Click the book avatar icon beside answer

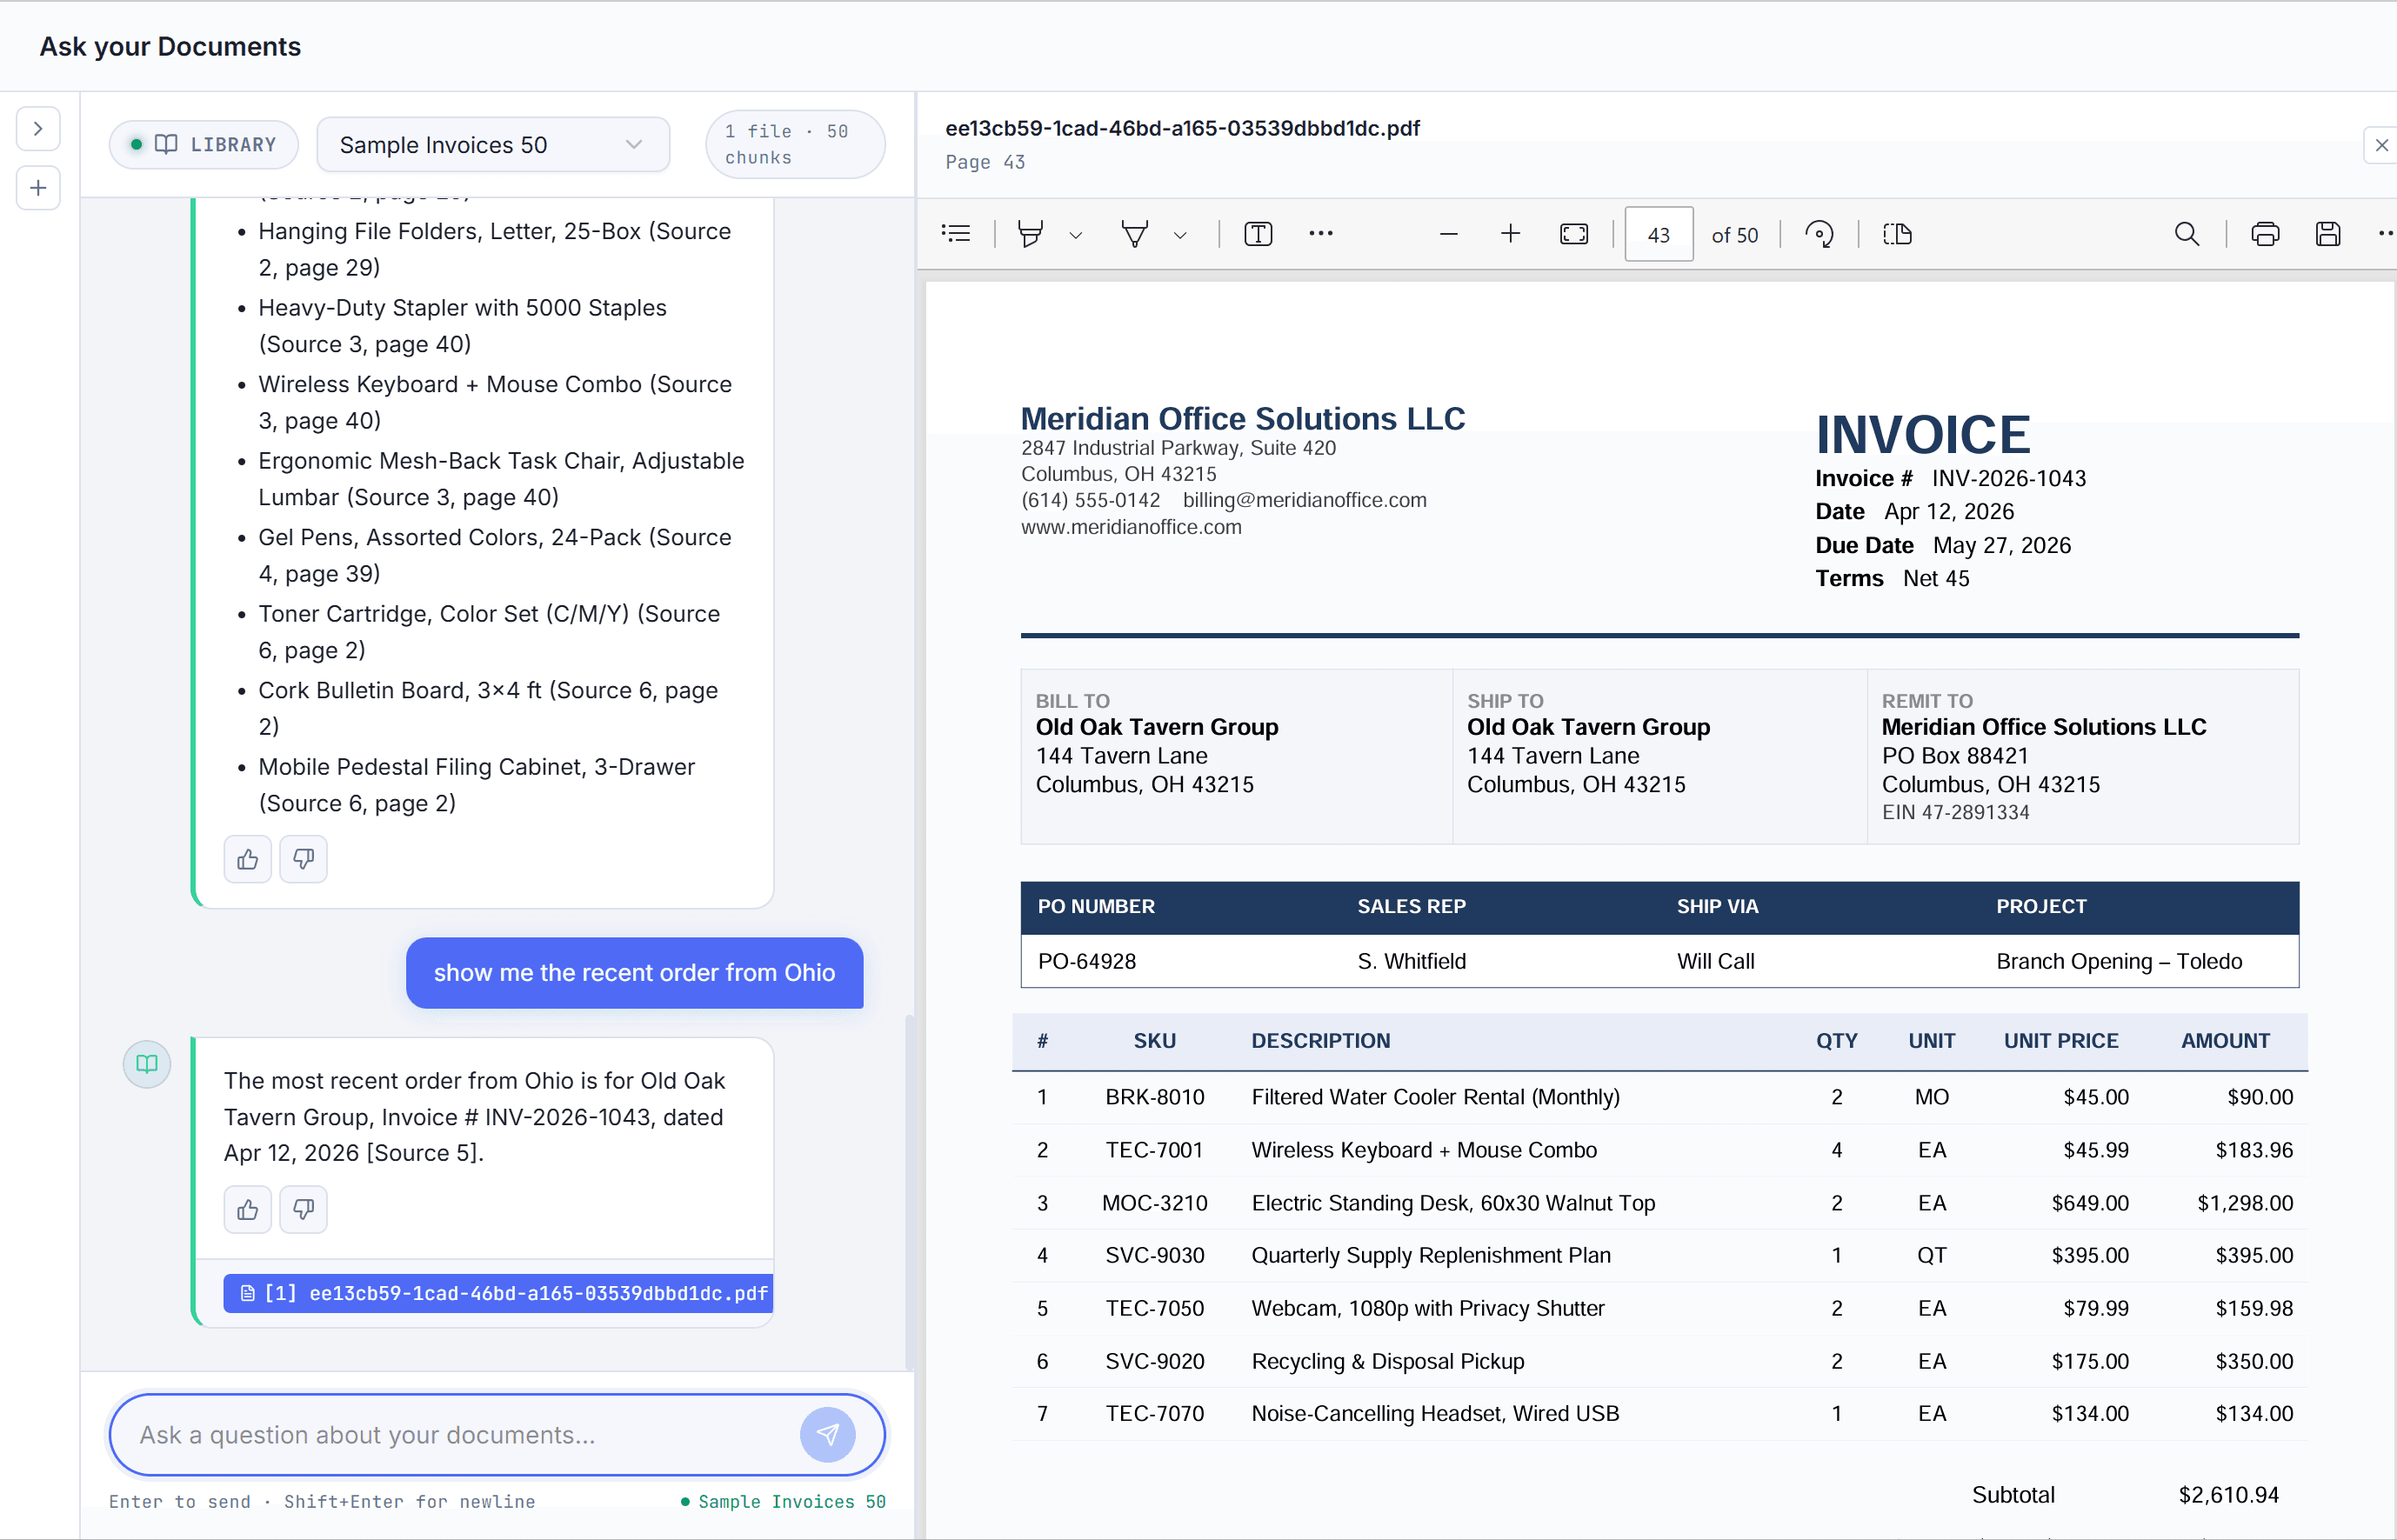tap(146, 1063)
